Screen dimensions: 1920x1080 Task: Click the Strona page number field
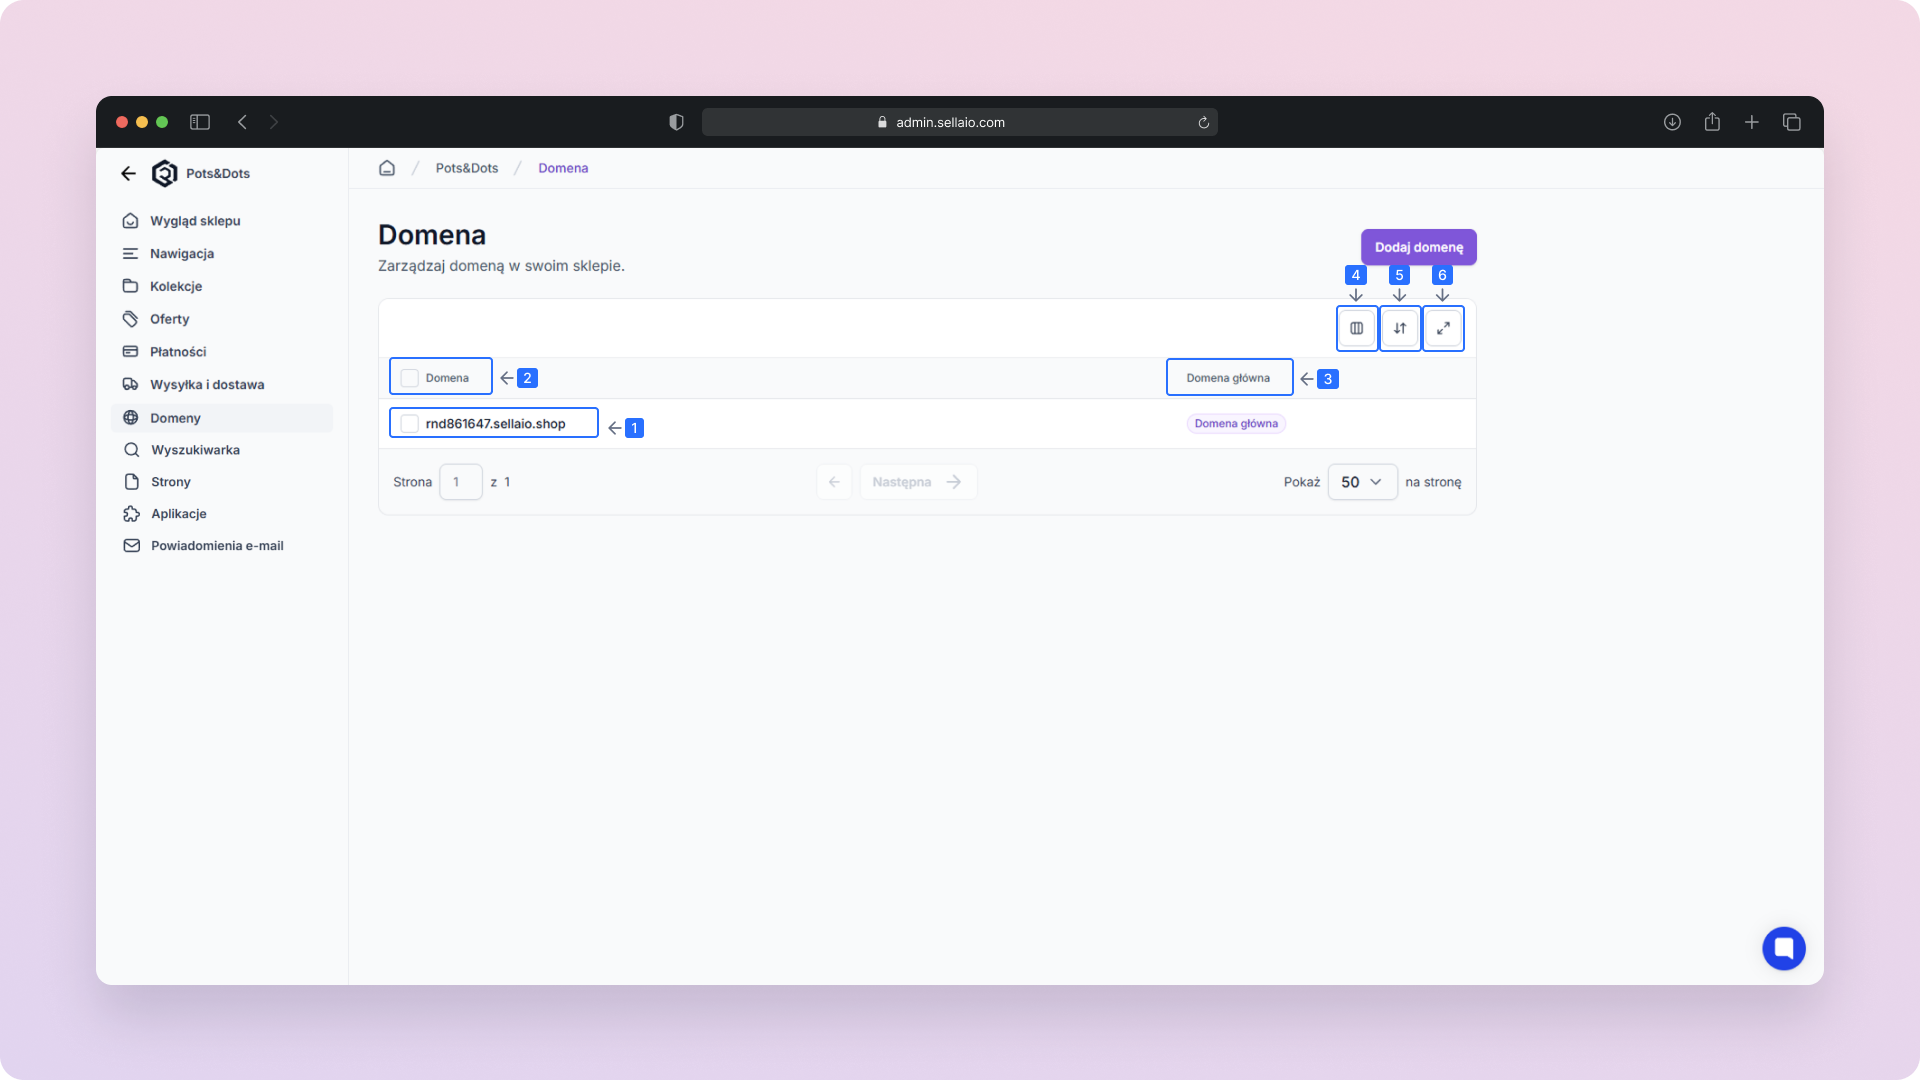[x=460, y=482]
